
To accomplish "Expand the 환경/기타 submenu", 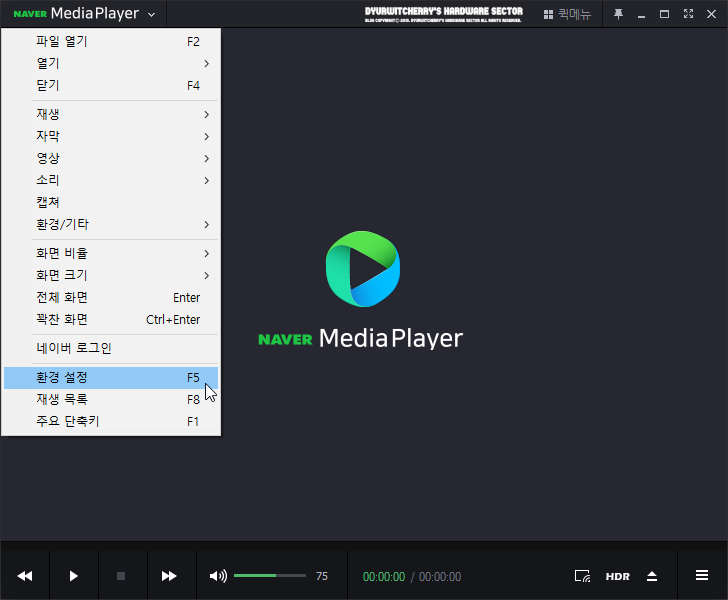I will coord(111,224).
